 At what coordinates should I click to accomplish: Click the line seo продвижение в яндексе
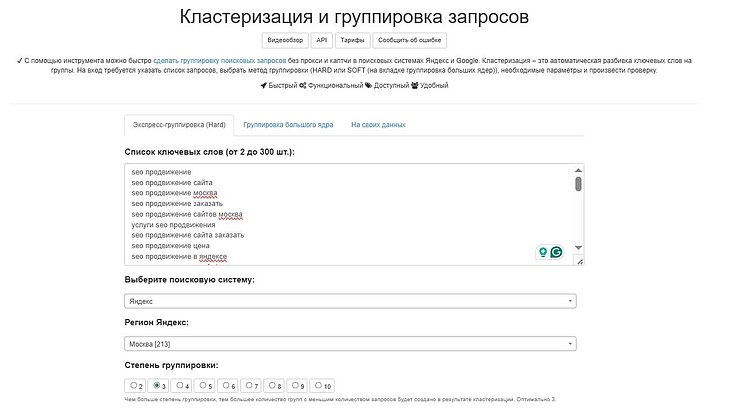[179, 256]
